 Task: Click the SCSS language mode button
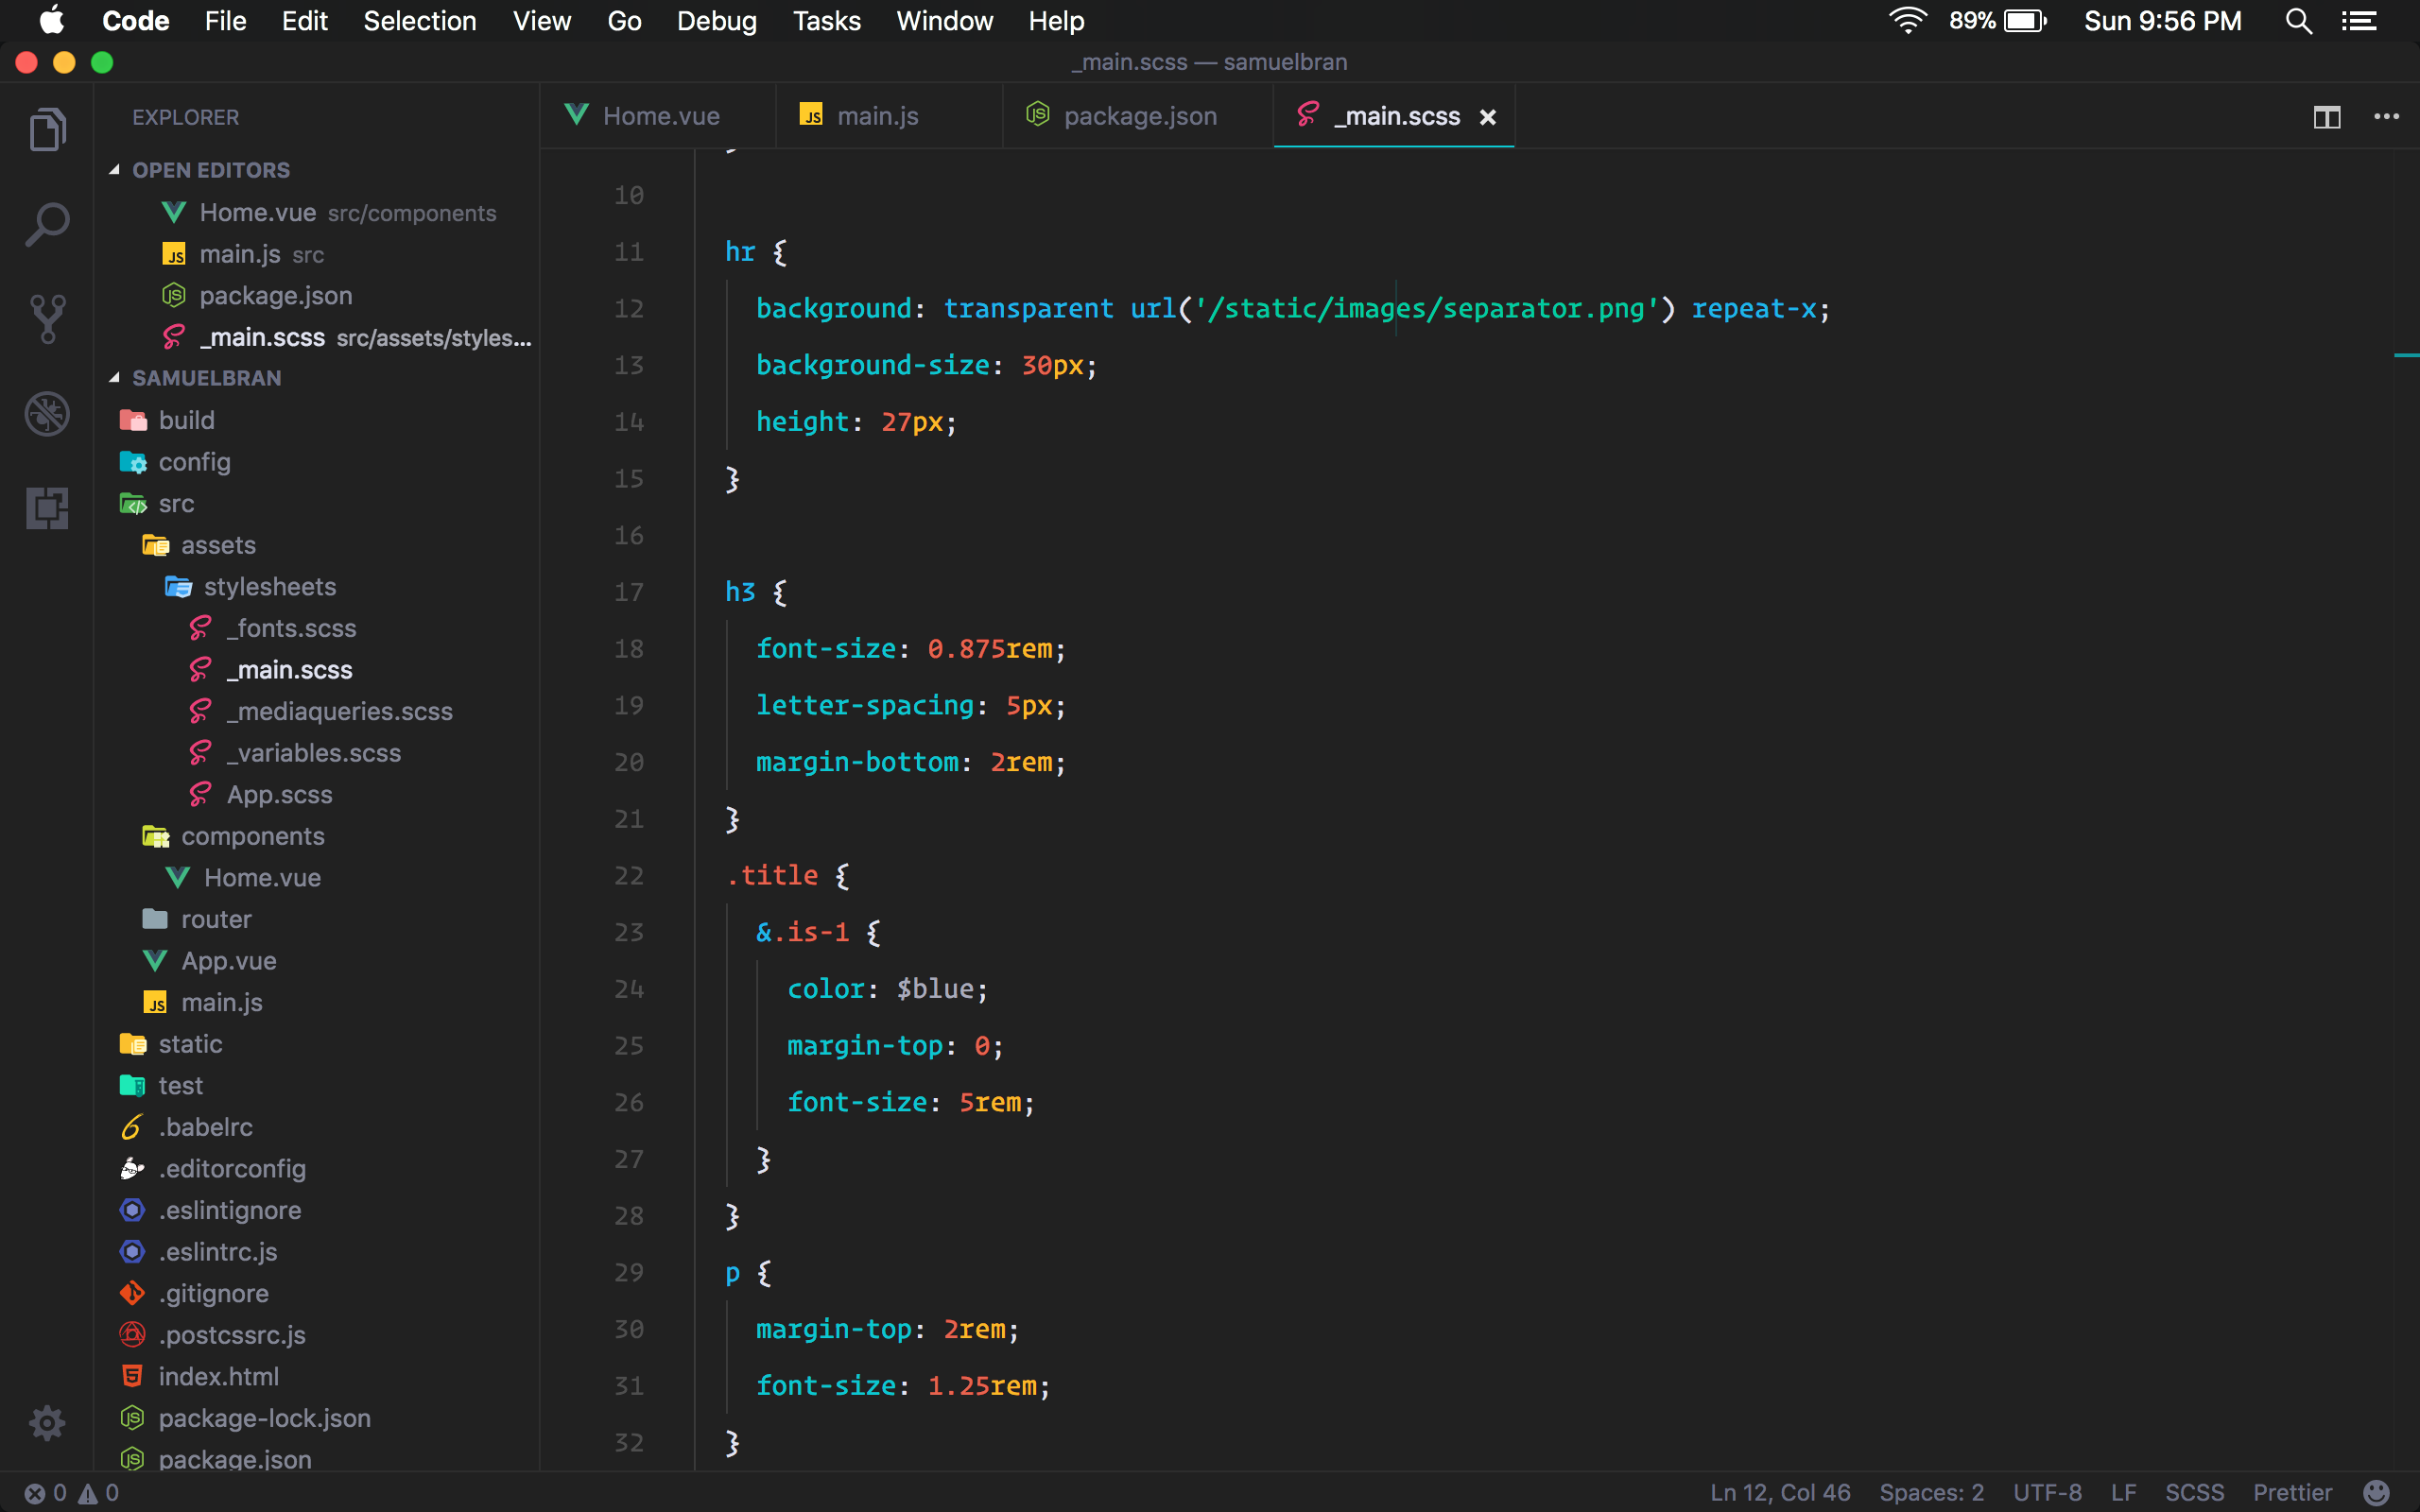[2194, 1492]
